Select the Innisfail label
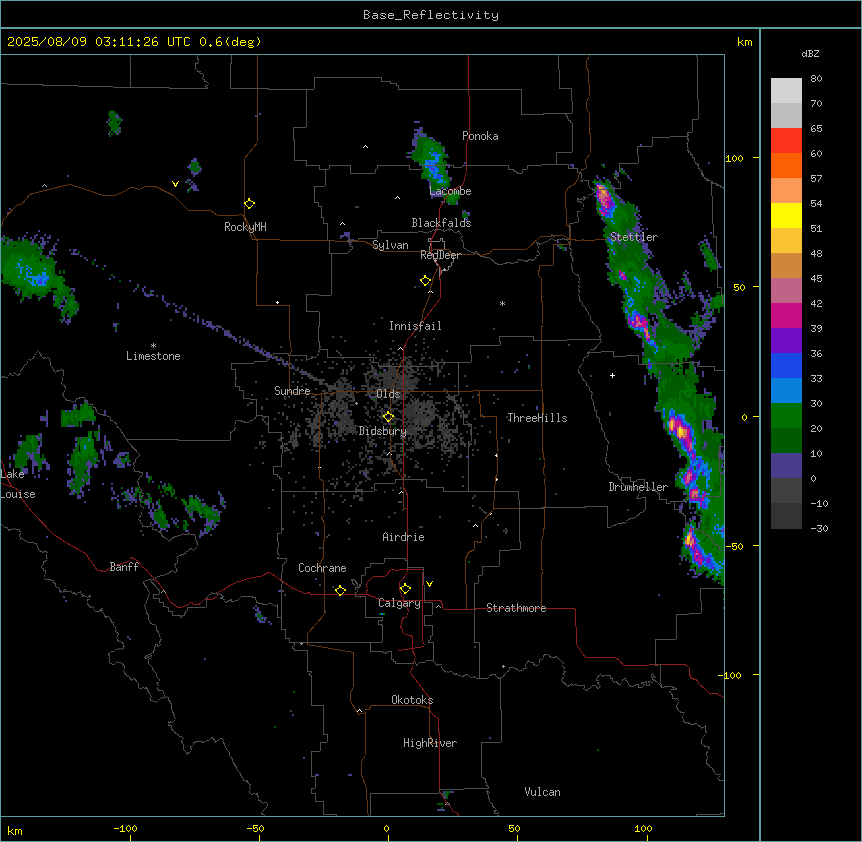This screenshot has height=842, width=862. pyautogui.click(x=415, y=326)
